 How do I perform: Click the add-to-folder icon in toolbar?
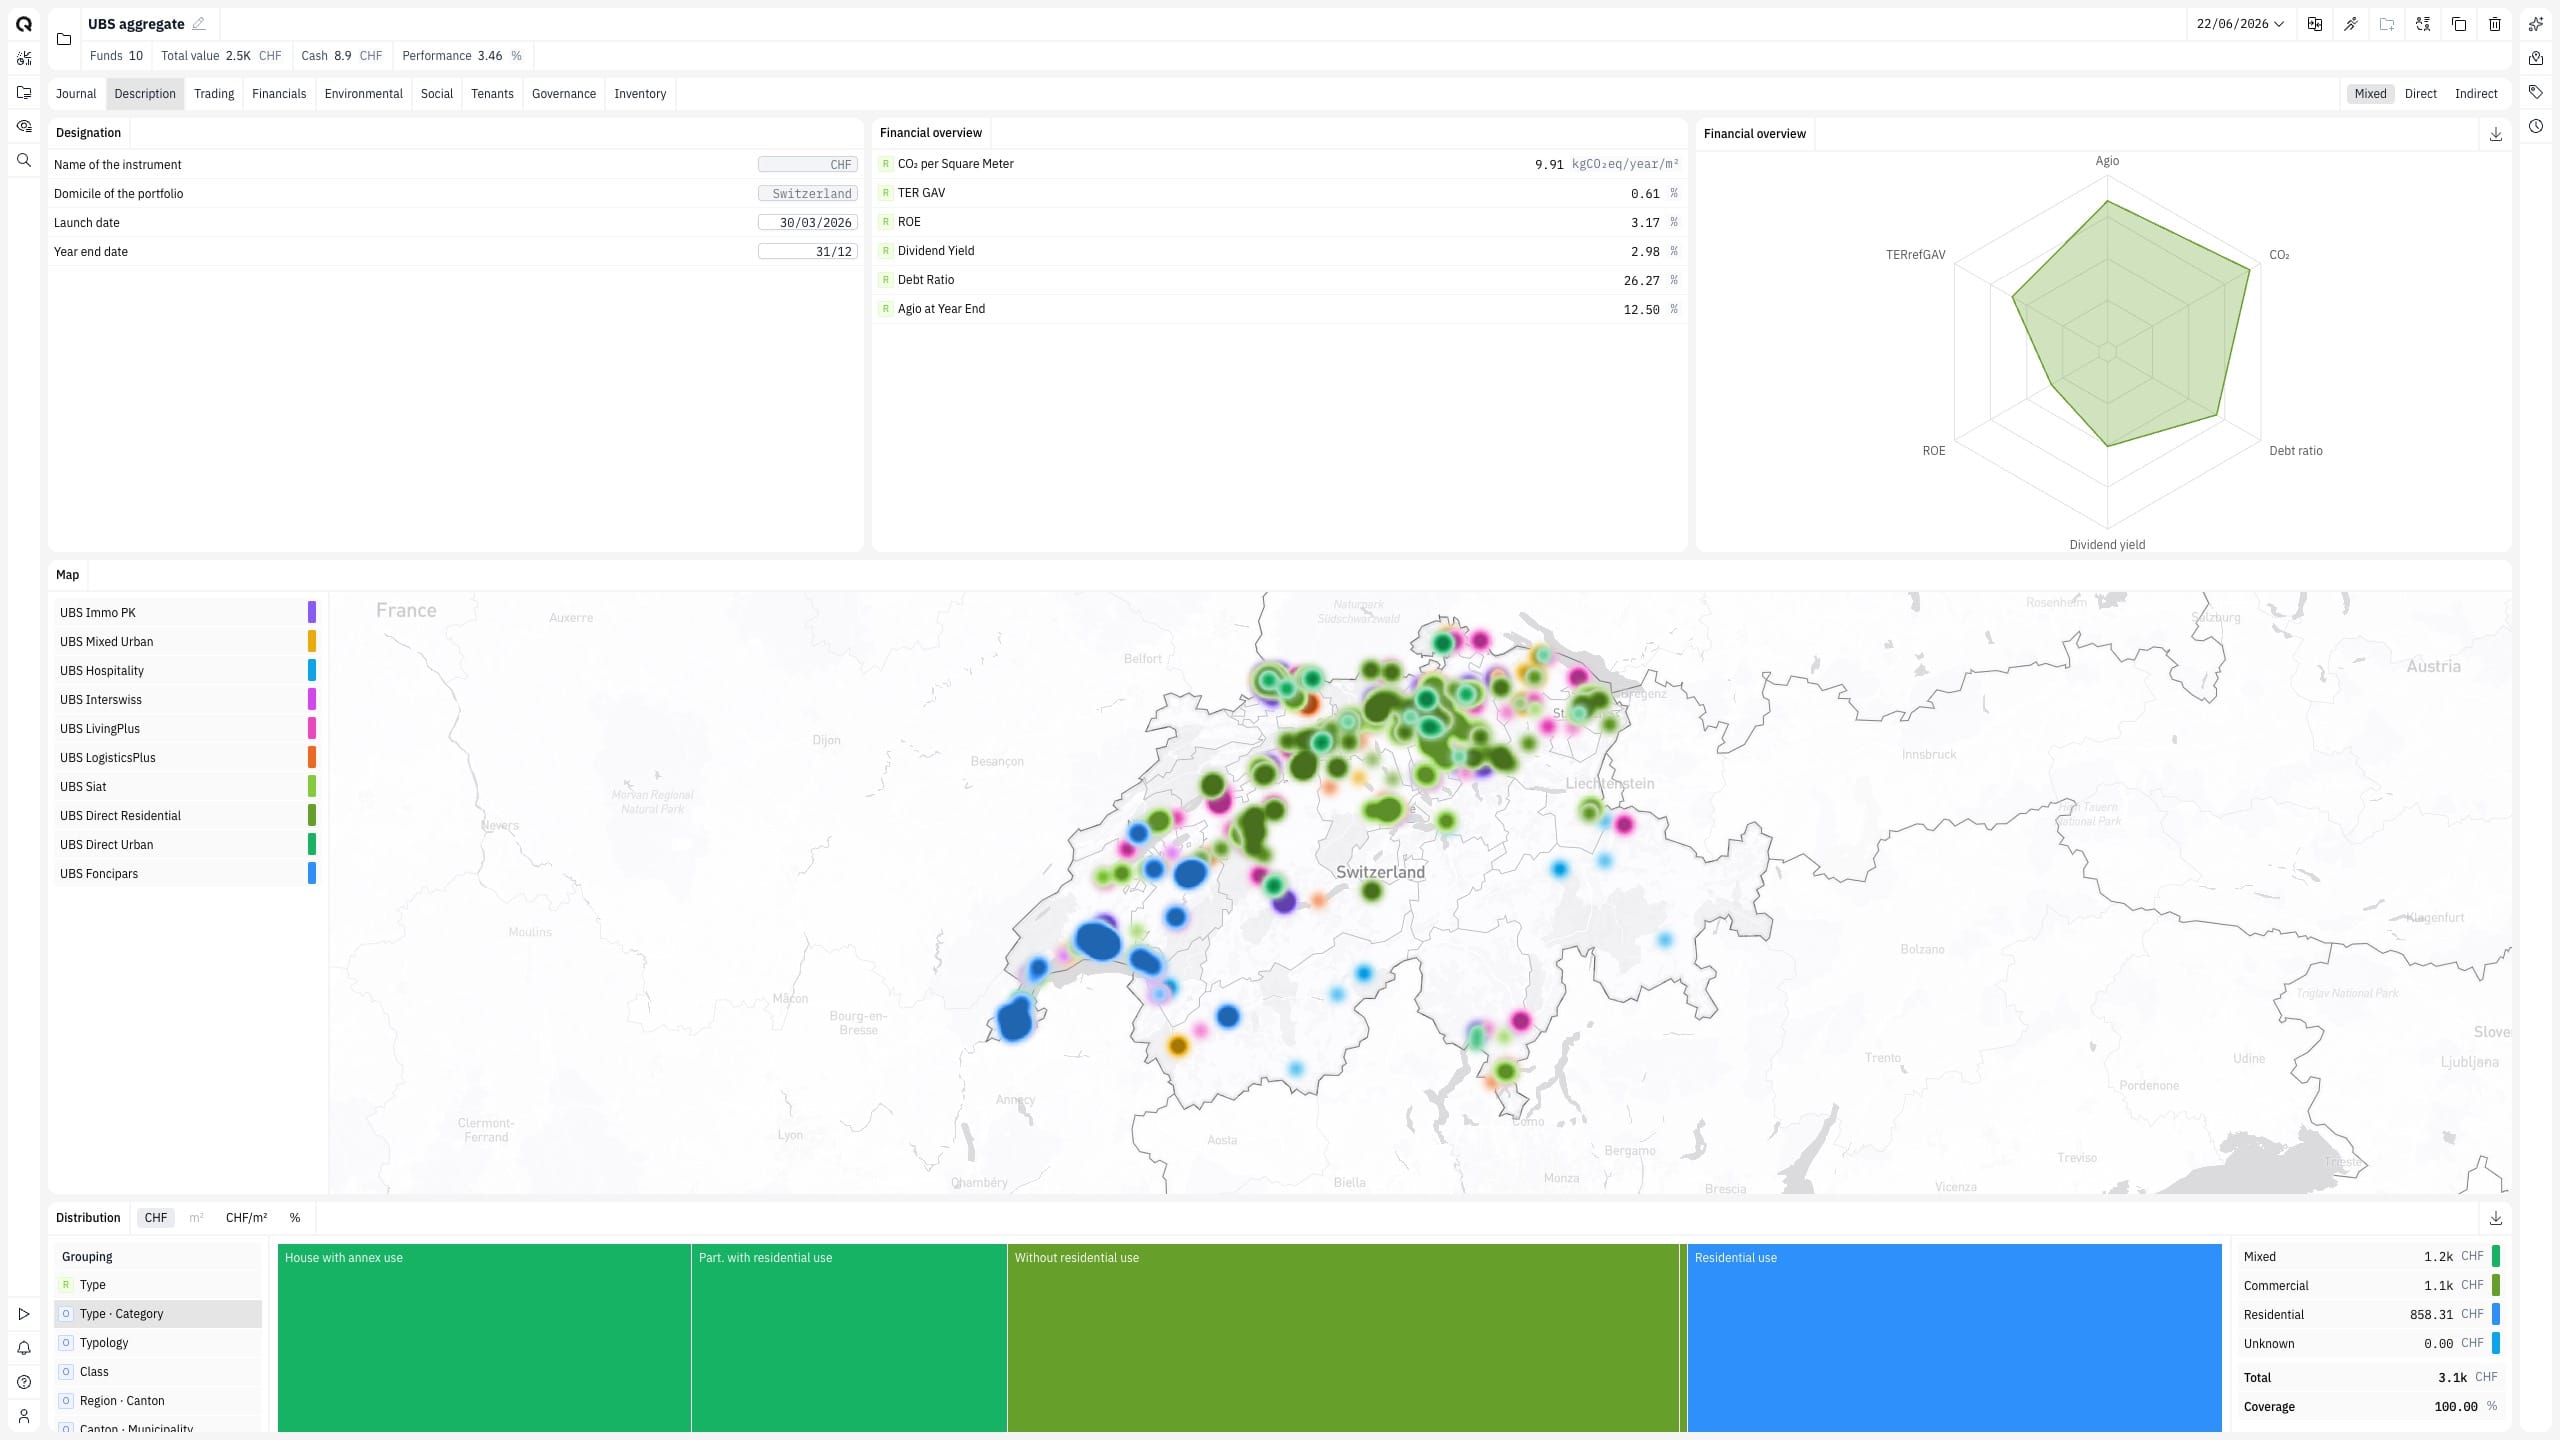click(x=2387, y=24)
